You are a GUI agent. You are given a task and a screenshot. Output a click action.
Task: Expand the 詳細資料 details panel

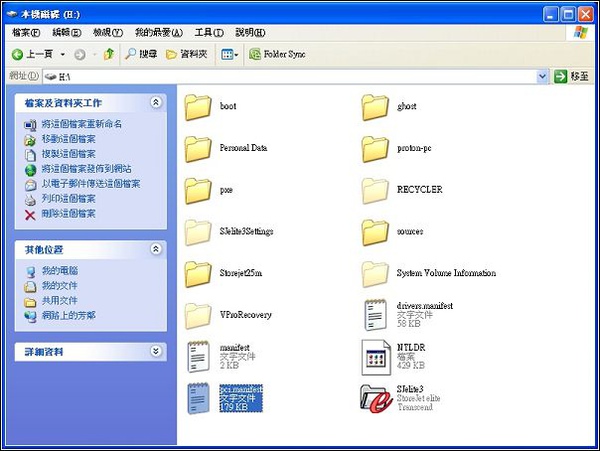[x=155, y=351]
